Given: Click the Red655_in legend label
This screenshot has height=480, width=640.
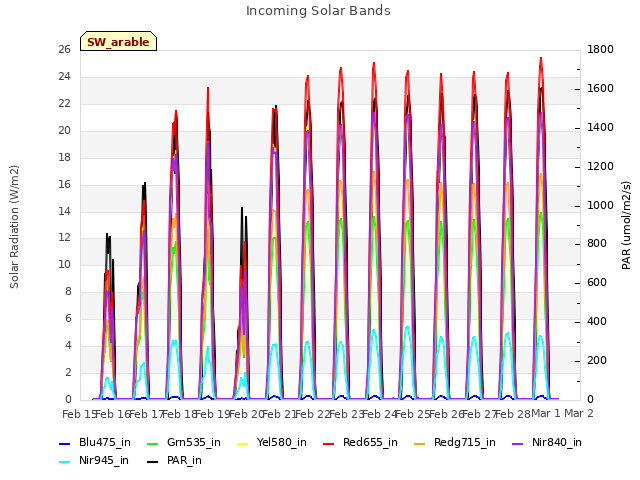Looking at the screenshot, I should 370,442.
